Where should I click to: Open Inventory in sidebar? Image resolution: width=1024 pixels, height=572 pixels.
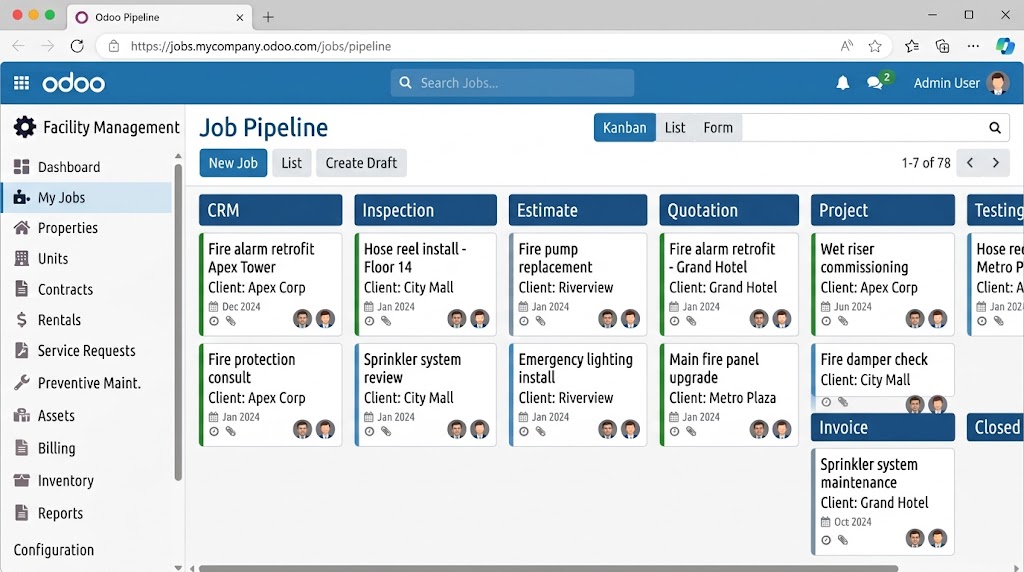88,481
